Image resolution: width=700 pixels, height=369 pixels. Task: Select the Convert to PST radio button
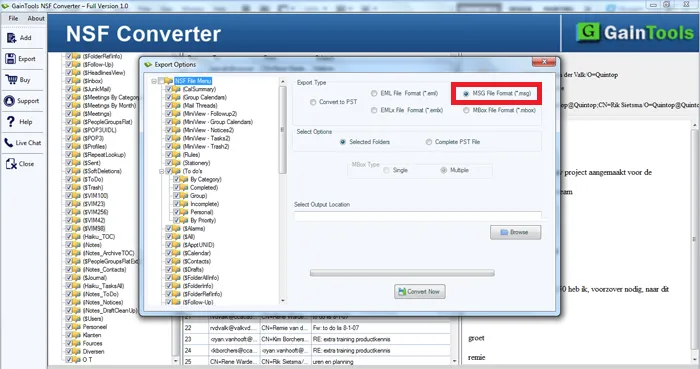pyautogui.click(x=313, y=102)
